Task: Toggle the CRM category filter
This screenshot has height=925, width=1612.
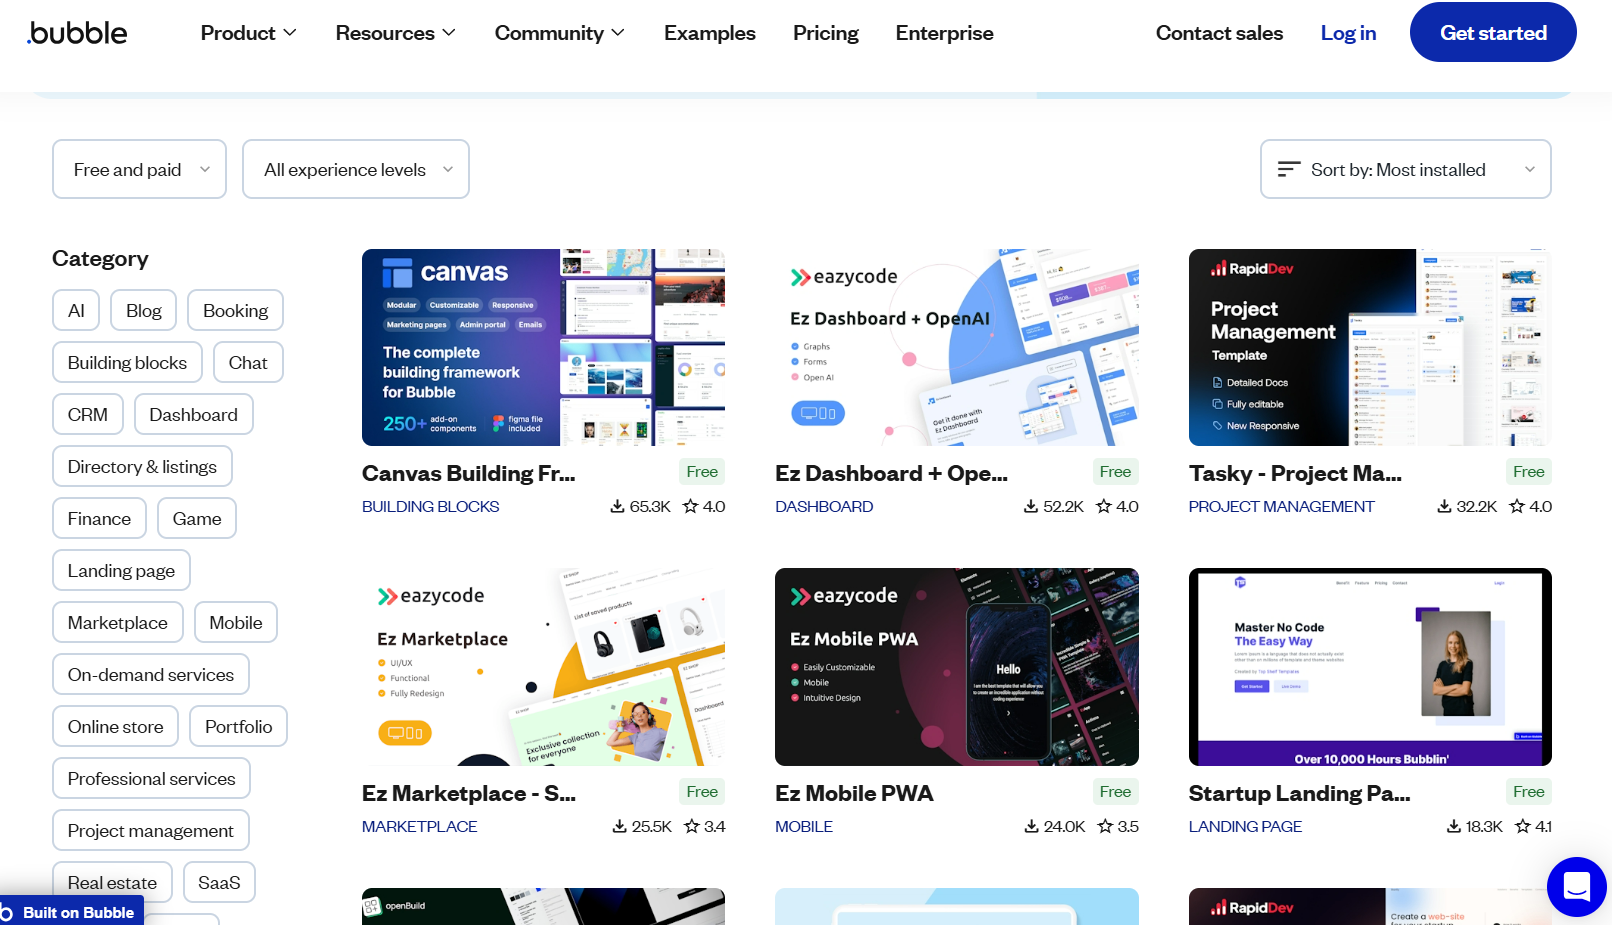Action: (88, 414)
